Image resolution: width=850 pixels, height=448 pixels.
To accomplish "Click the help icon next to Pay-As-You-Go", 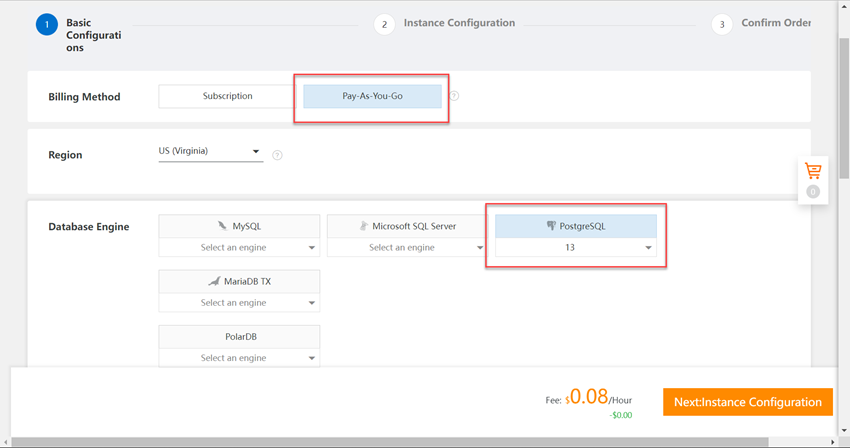I will click(x=454, y=96).
